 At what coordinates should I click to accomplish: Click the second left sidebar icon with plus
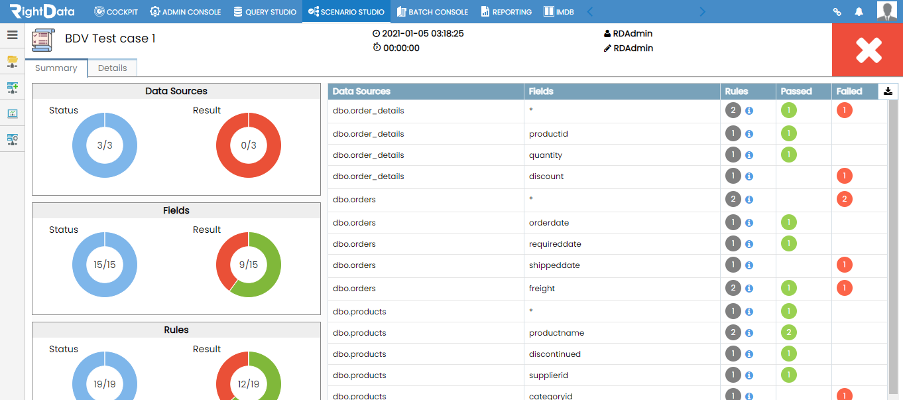[x=13, y=88]
